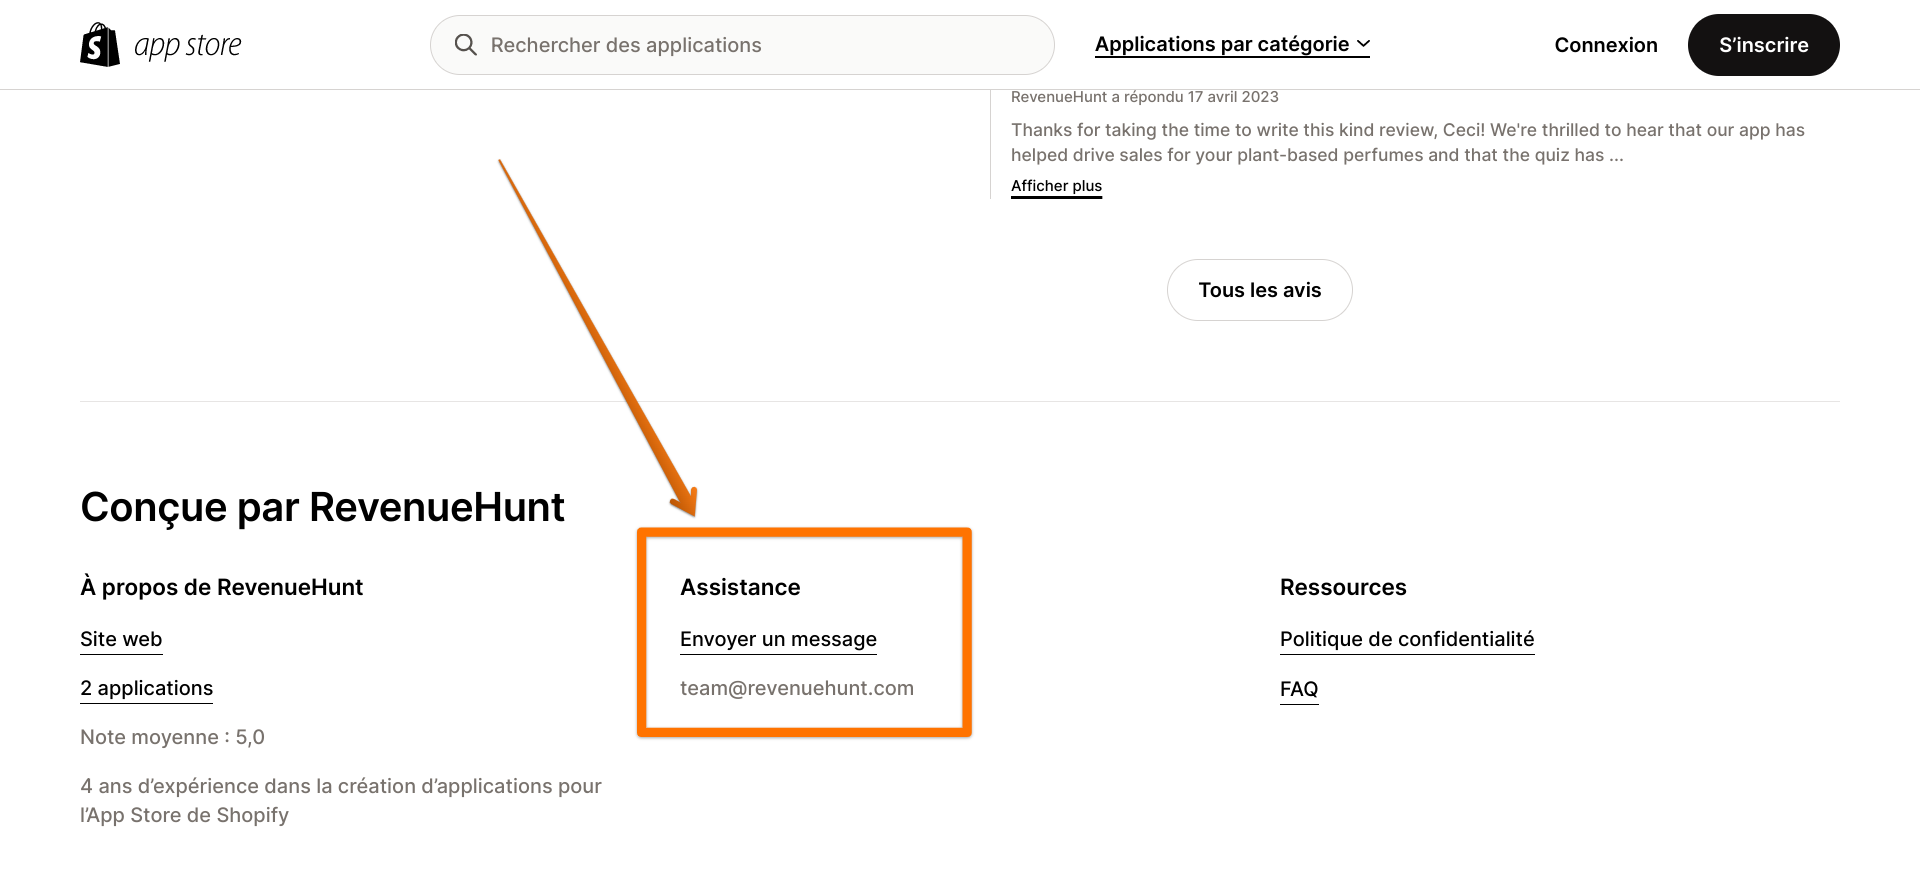
Task: Focus the Rechercher des applications search field
Action: [760, 45]
